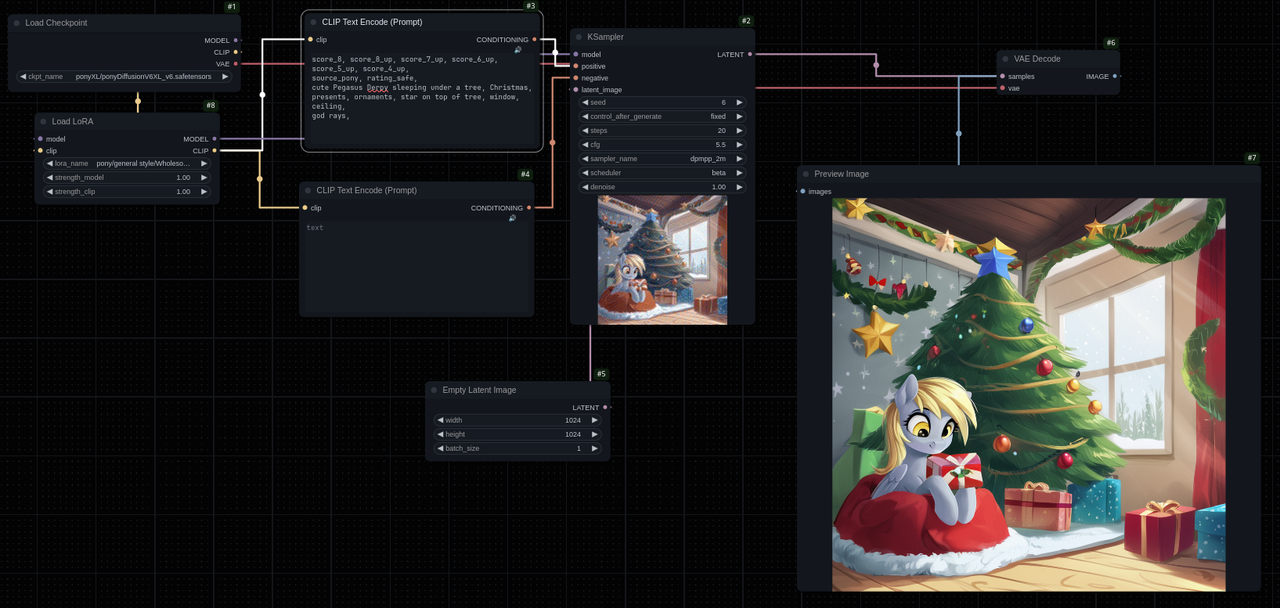Screen dimensions: 1280x608
Task: Increase steps with its right arrow
Action: click(x=739, y=130)
